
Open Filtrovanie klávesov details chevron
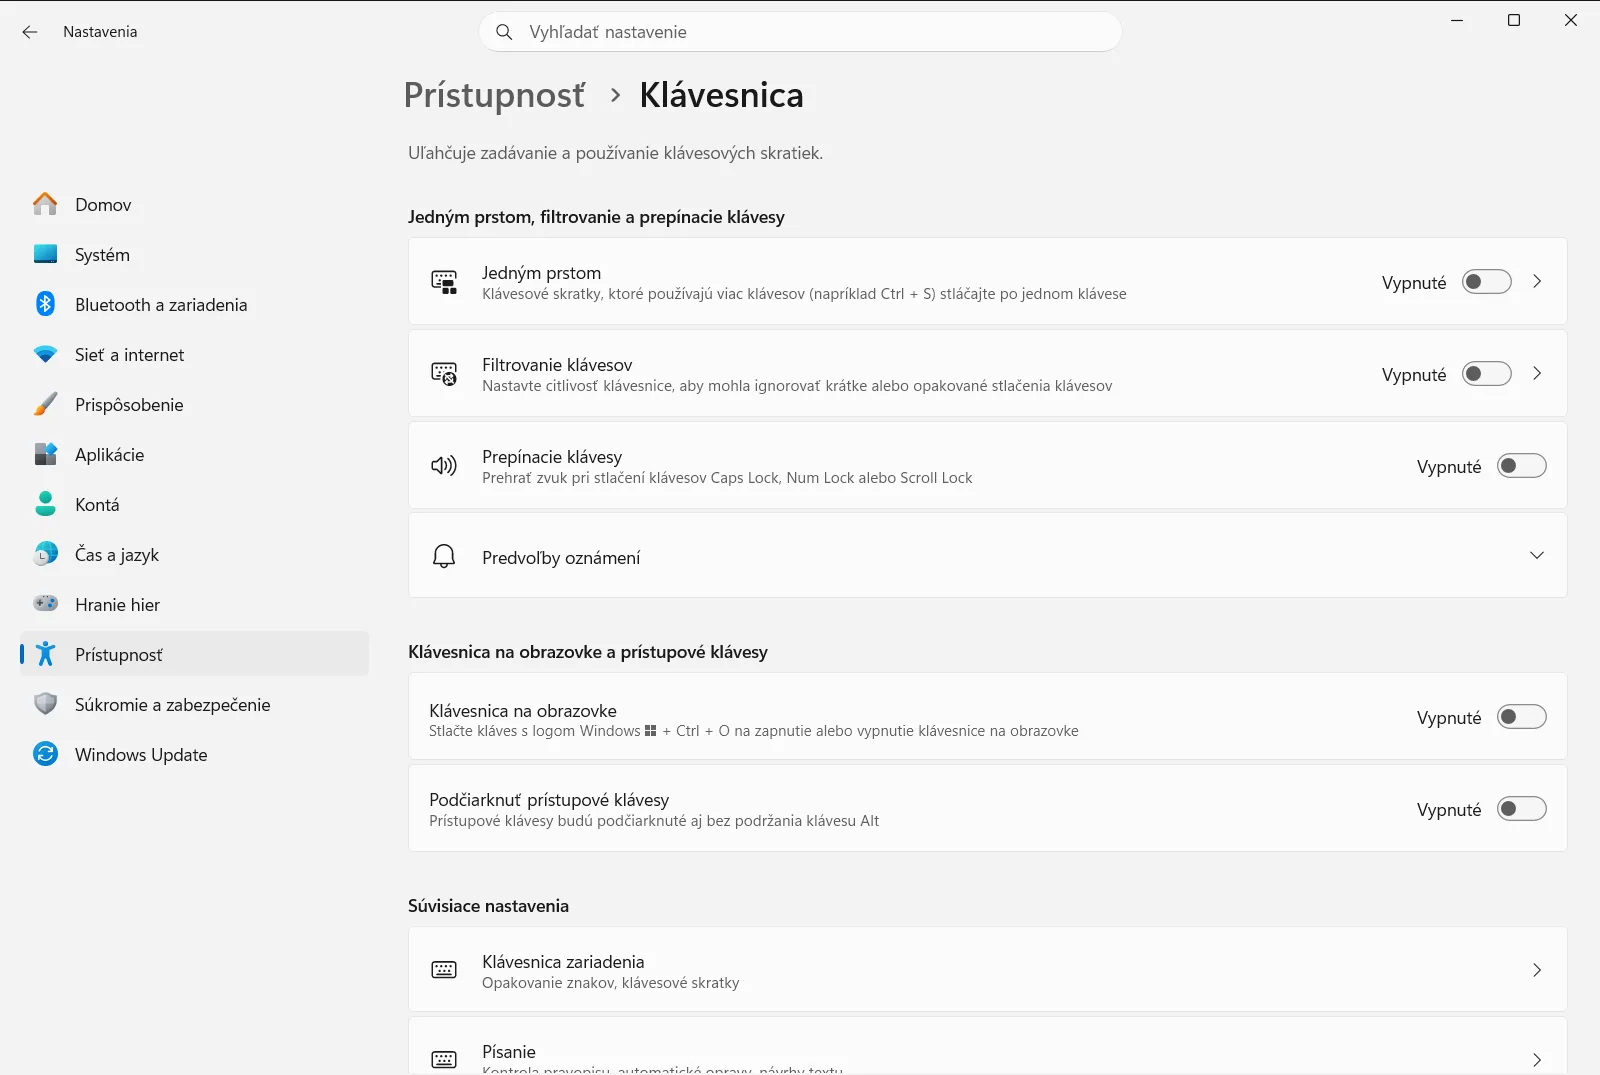point(1537,374)
